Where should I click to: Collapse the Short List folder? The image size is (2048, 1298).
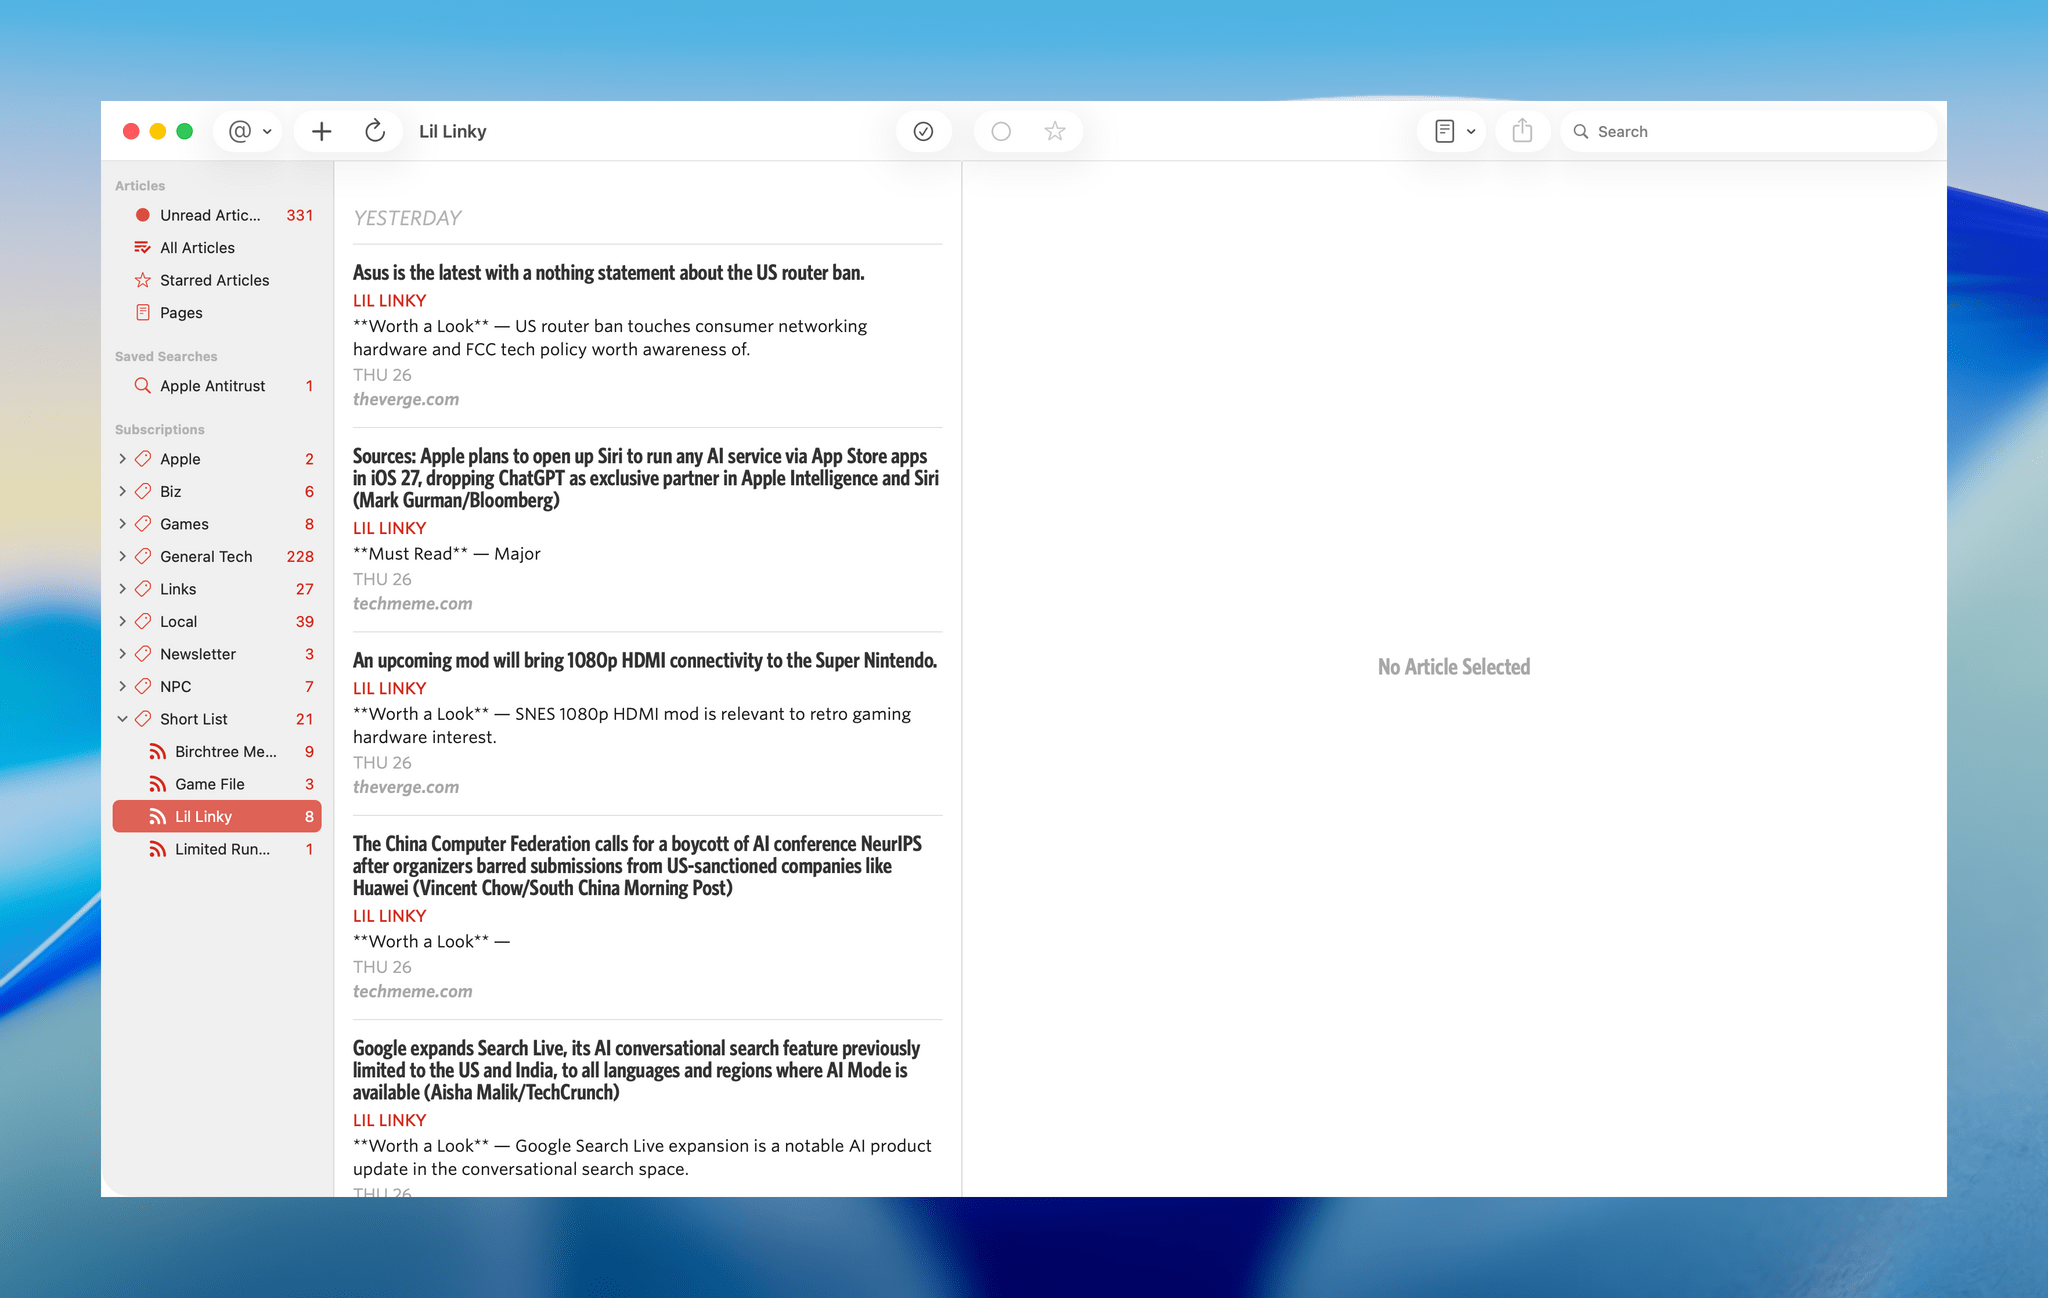point(122,719)
